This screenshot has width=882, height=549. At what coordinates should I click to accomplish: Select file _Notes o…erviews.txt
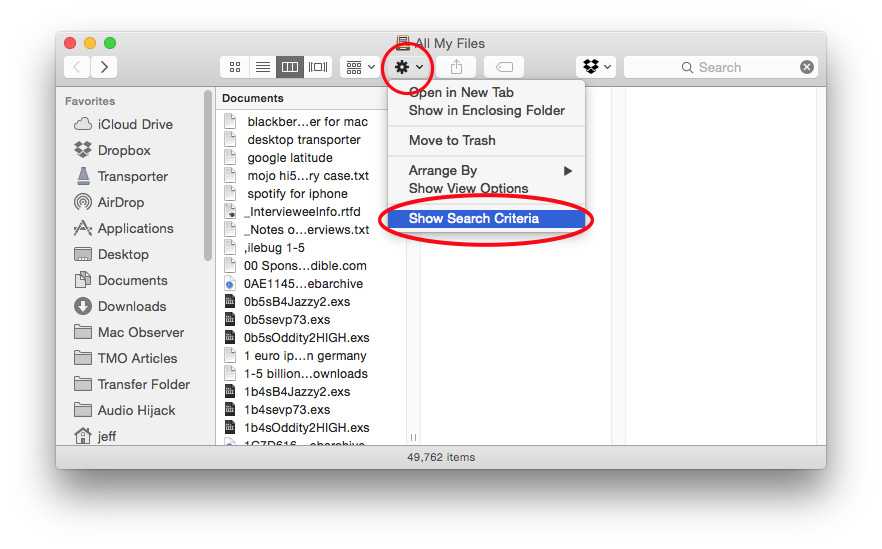point(296,230)
